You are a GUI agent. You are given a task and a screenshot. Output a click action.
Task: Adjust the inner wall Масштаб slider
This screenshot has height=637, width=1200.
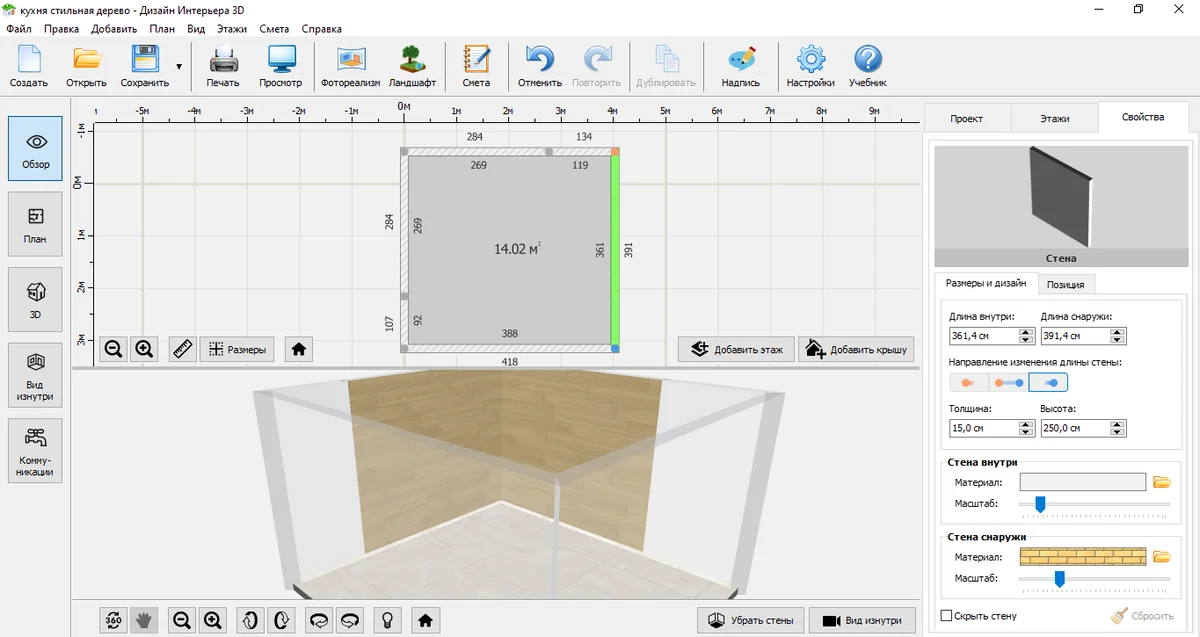1040,504
